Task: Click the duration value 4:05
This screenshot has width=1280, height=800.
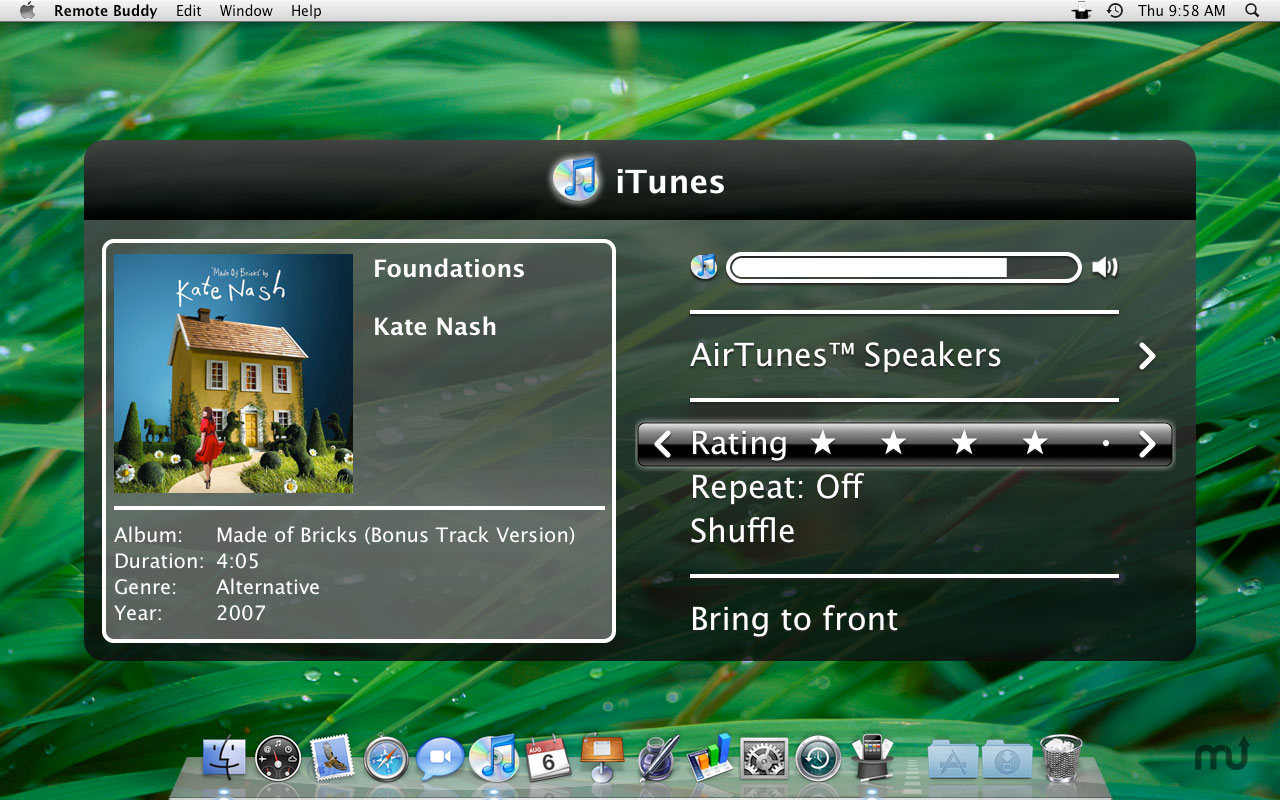Action: 238,561
